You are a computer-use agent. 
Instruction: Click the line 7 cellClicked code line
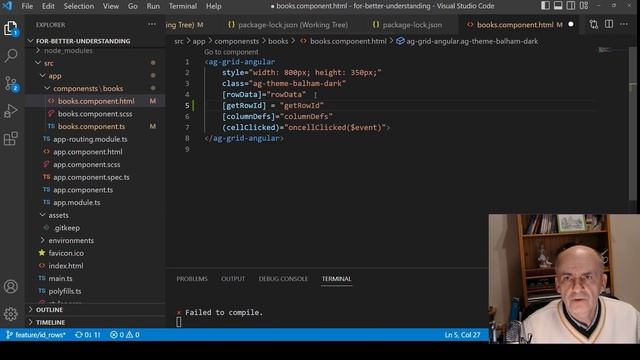306,127
